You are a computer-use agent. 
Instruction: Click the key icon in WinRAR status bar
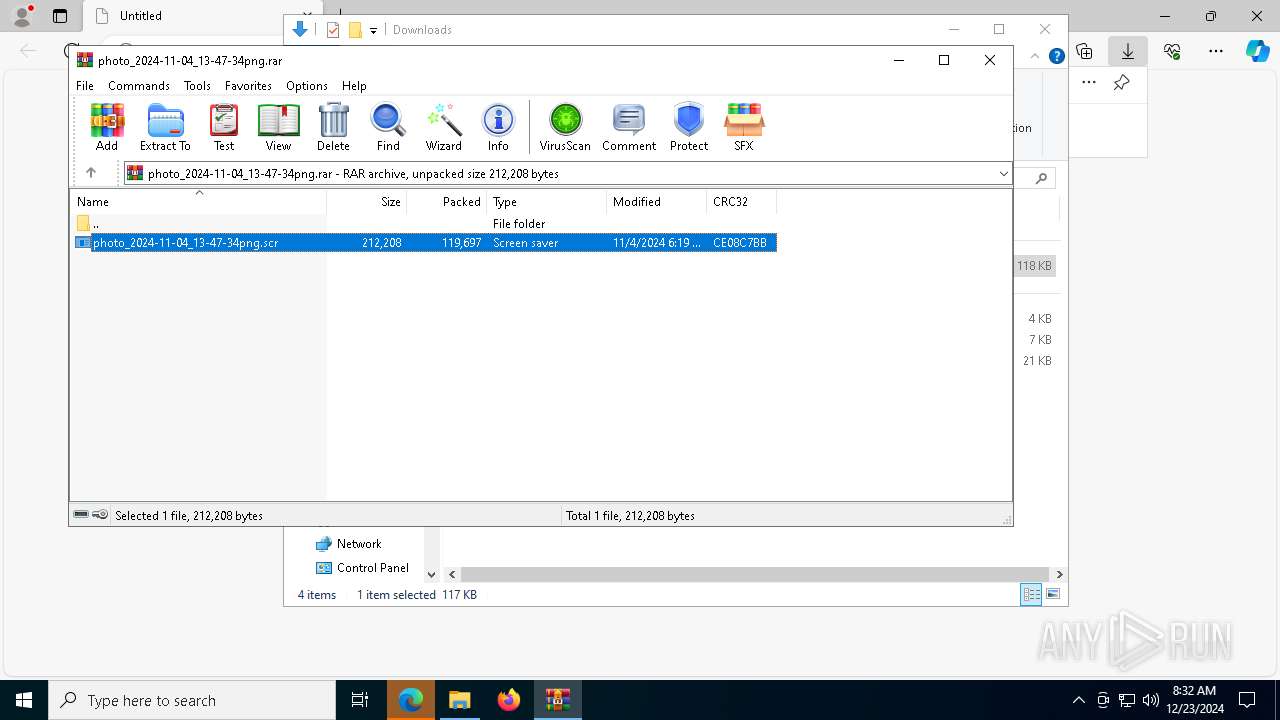pos(100,515)
